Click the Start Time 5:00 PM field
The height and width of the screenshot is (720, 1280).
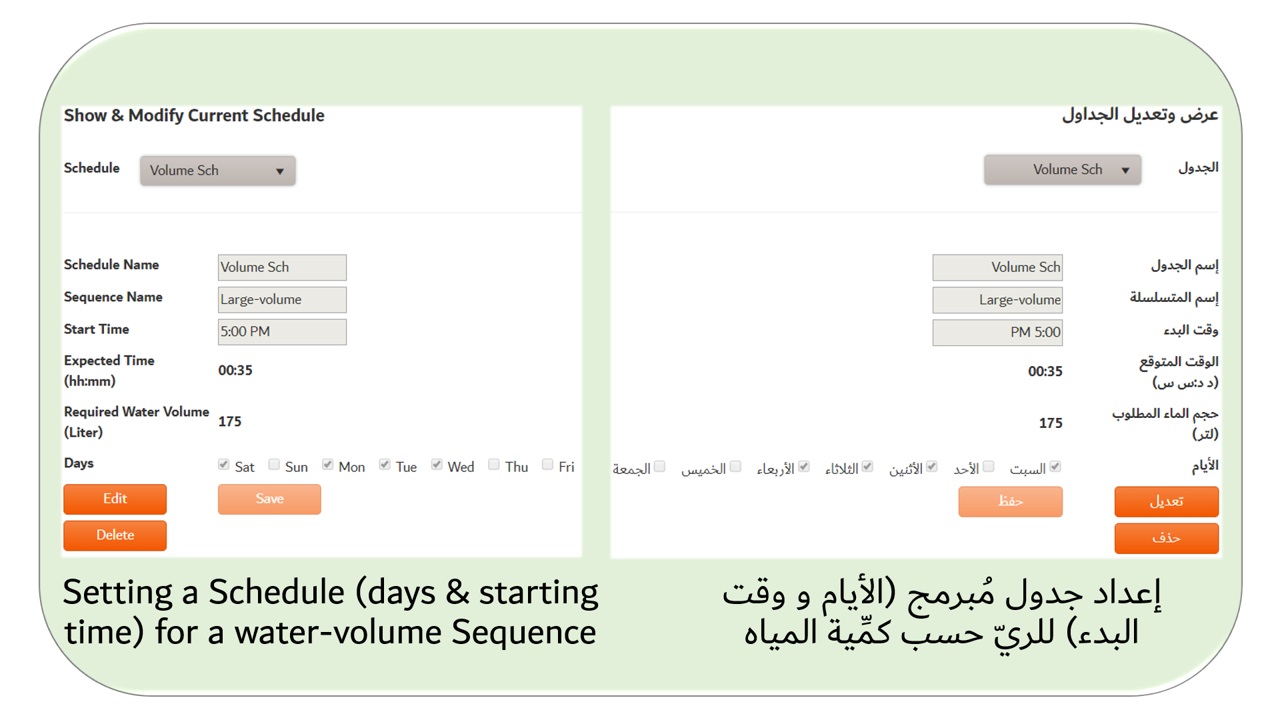(x=282, y=332)
